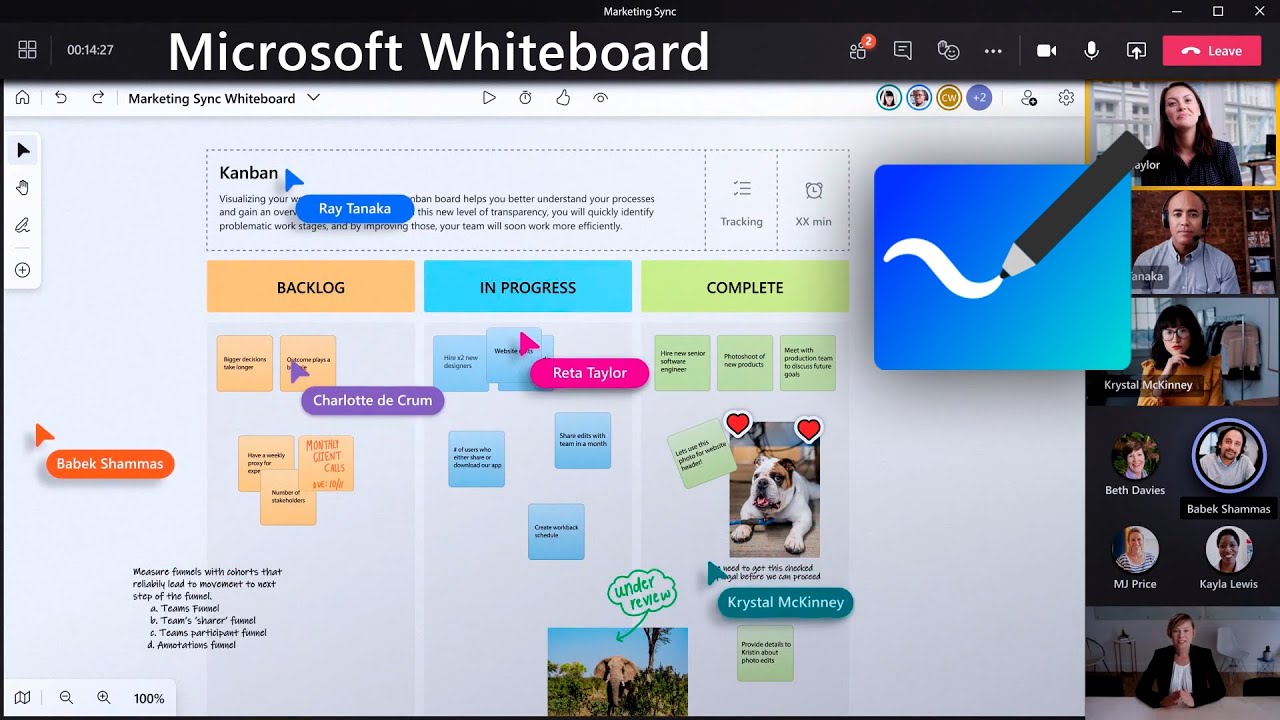1280x720 pixels.
Task: Select the pointer arrow tool
Action: point(23,150)
